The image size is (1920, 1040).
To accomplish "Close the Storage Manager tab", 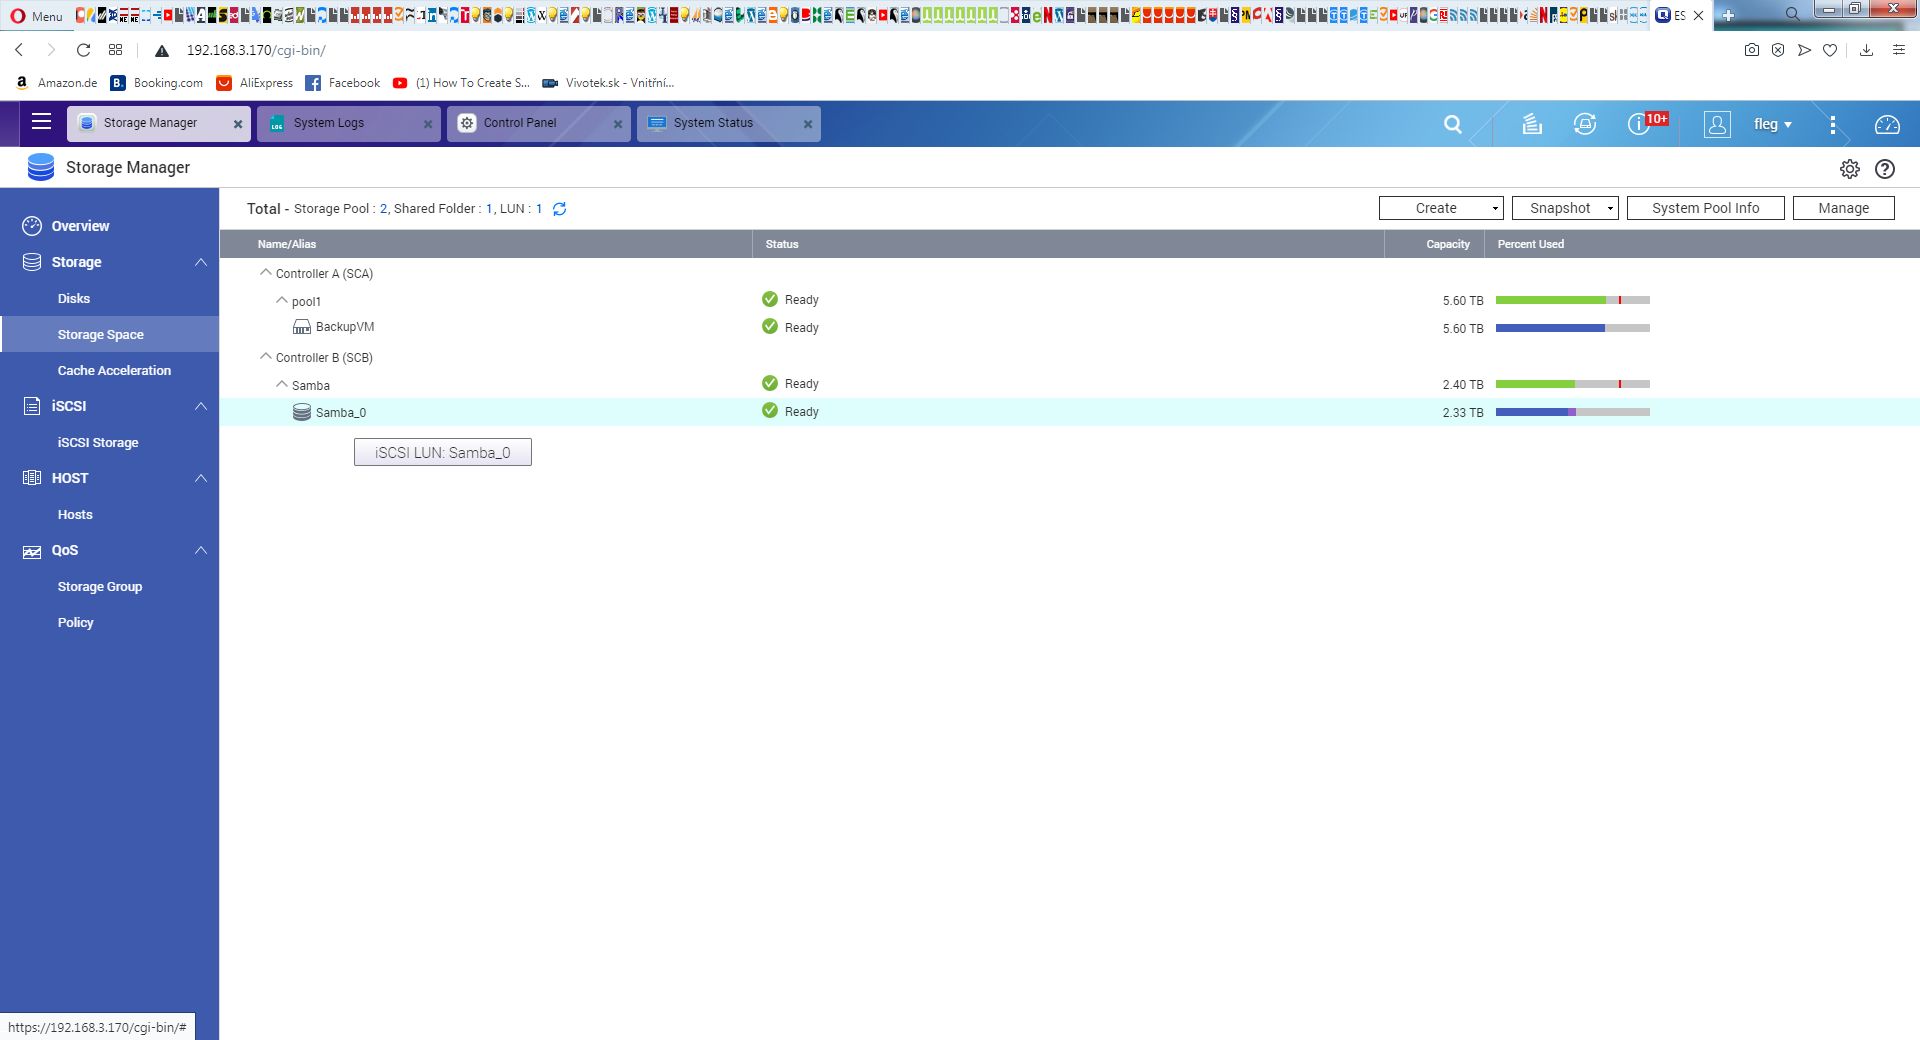I will [x=238, y=124].
